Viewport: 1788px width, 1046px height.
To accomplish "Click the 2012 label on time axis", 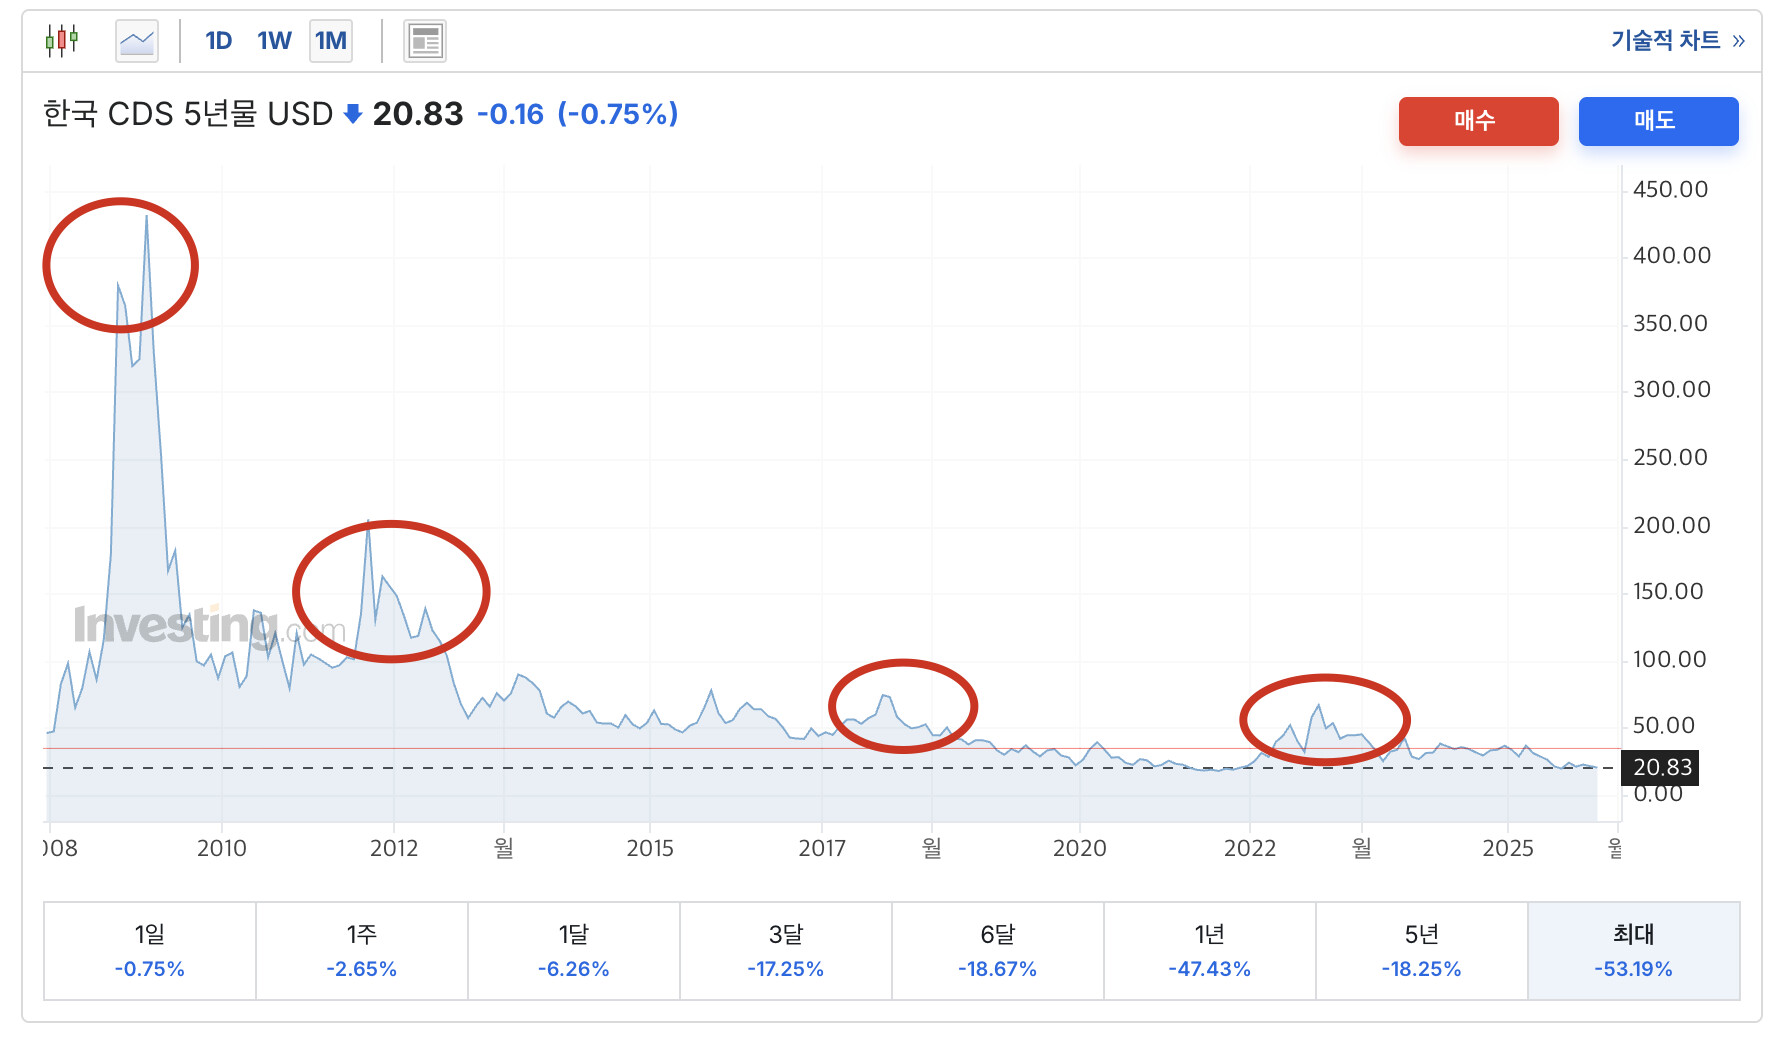I will click(x=394, y=848).
